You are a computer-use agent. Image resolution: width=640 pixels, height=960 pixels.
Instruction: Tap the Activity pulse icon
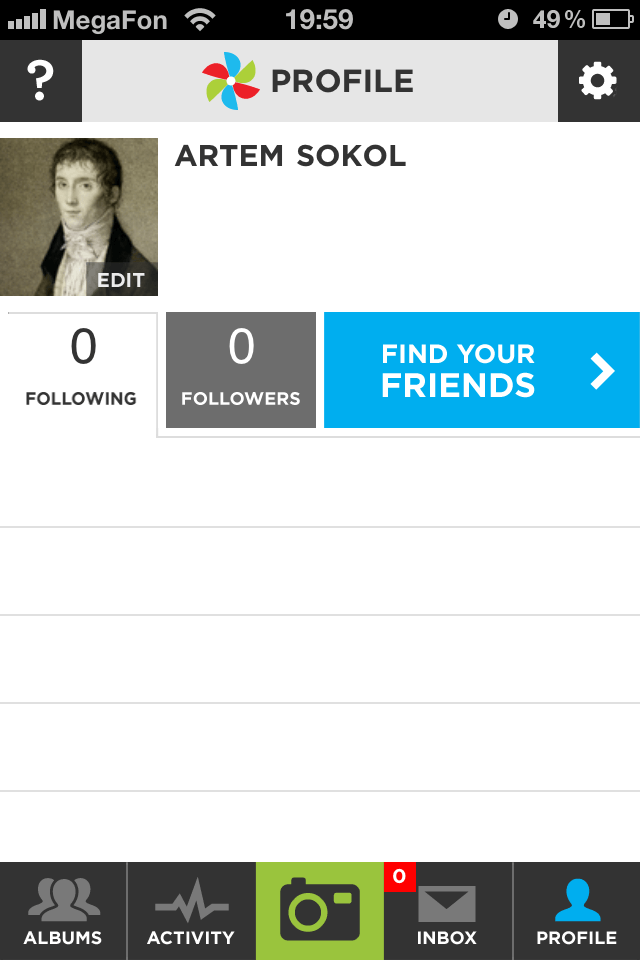point(192,900)
